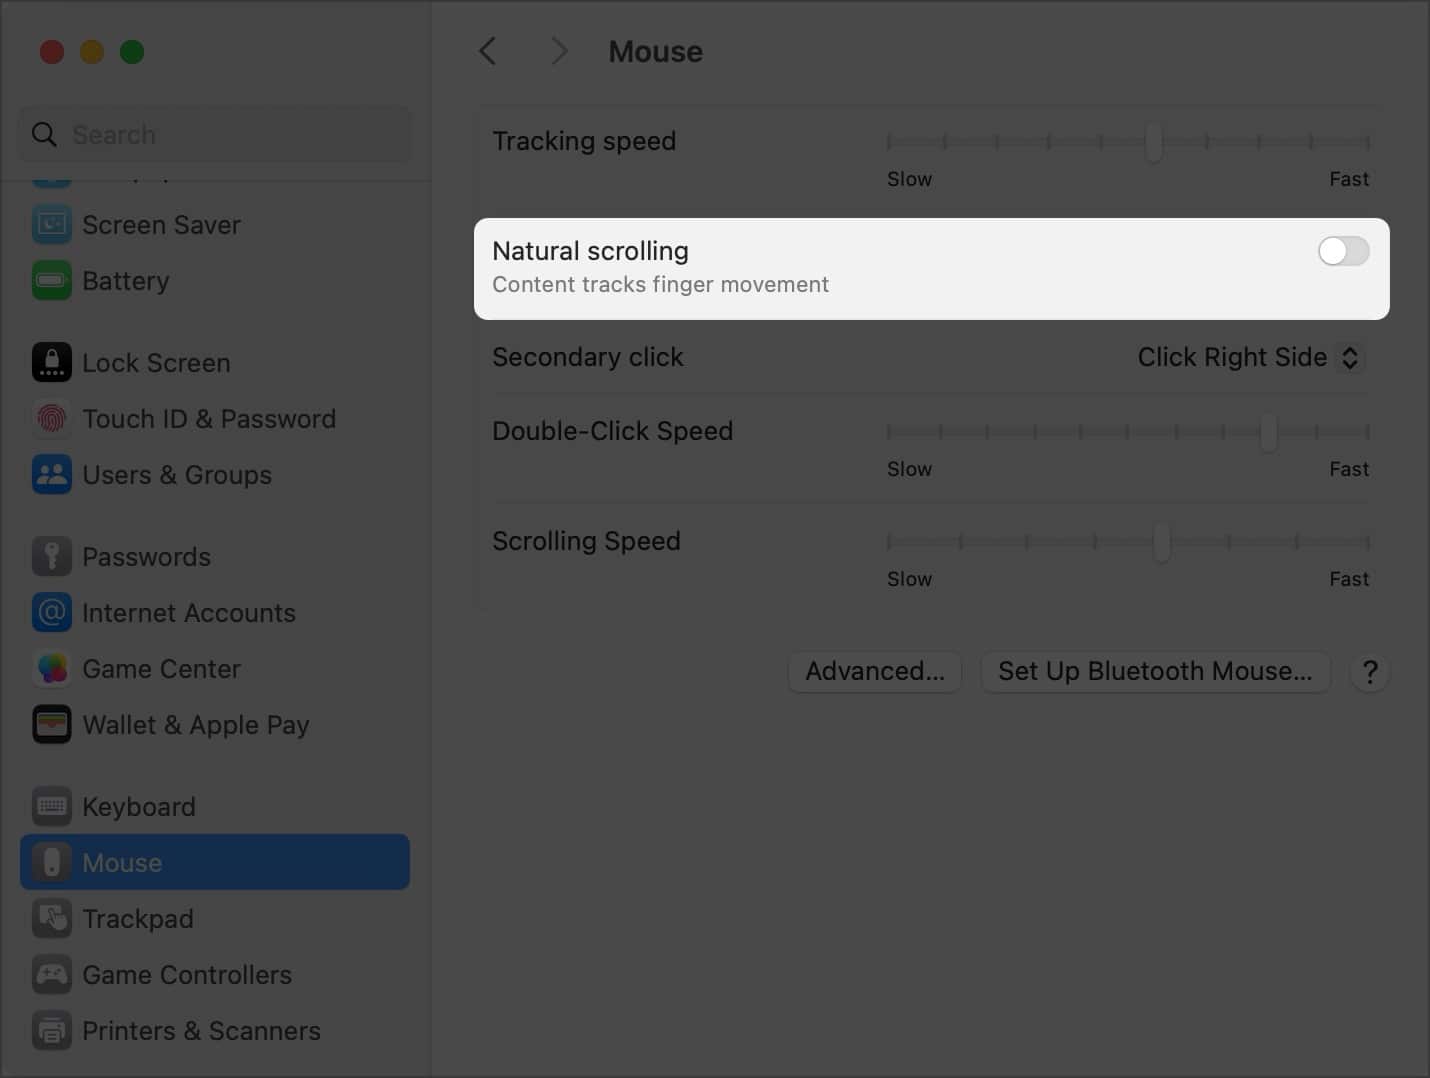The height and width of the screenshot is (1078, 1430).
Task: Select Trackpad in the sidebar
Action: (138, 919)
